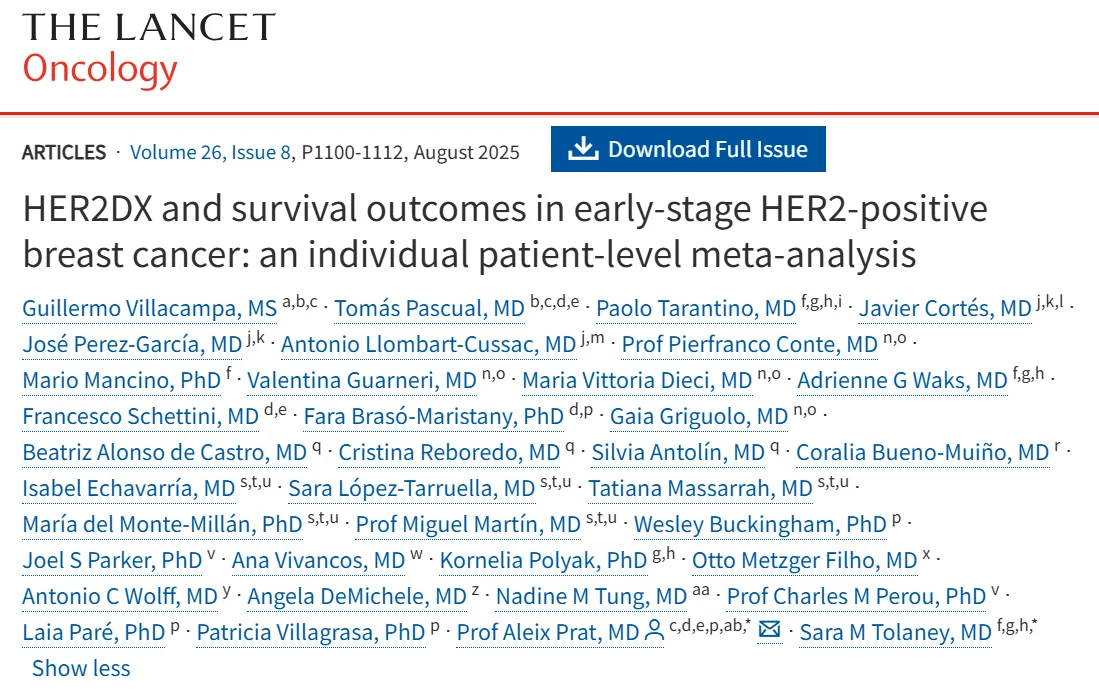The width and height of the screenshot is (1099, 689).
Task: Open Volume 26, Issue 8 link
Action: (211, 152)
